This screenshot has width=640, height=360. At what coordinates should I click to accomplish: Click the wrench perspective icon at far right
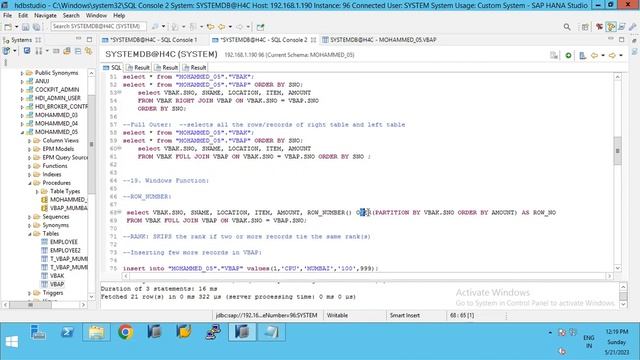[x=632, y=27]
